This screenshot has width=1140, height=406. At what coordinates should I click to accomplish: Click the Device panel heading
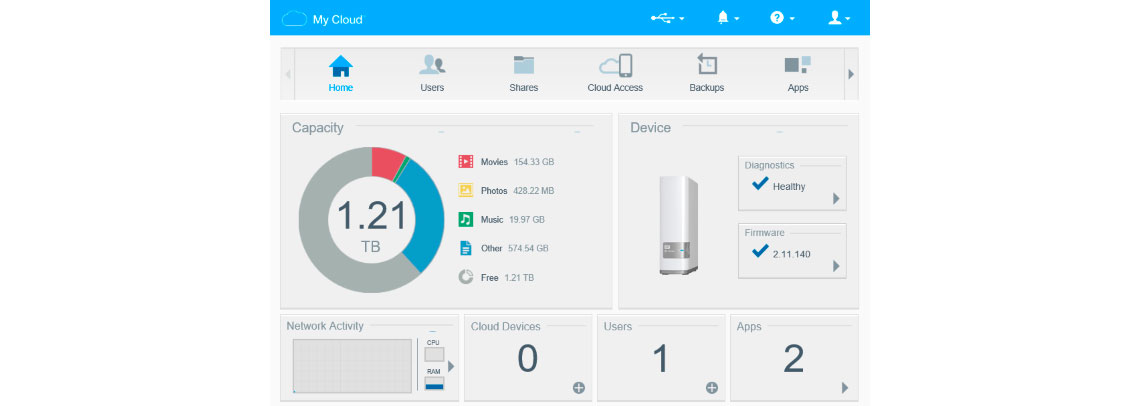coord(651,127)
